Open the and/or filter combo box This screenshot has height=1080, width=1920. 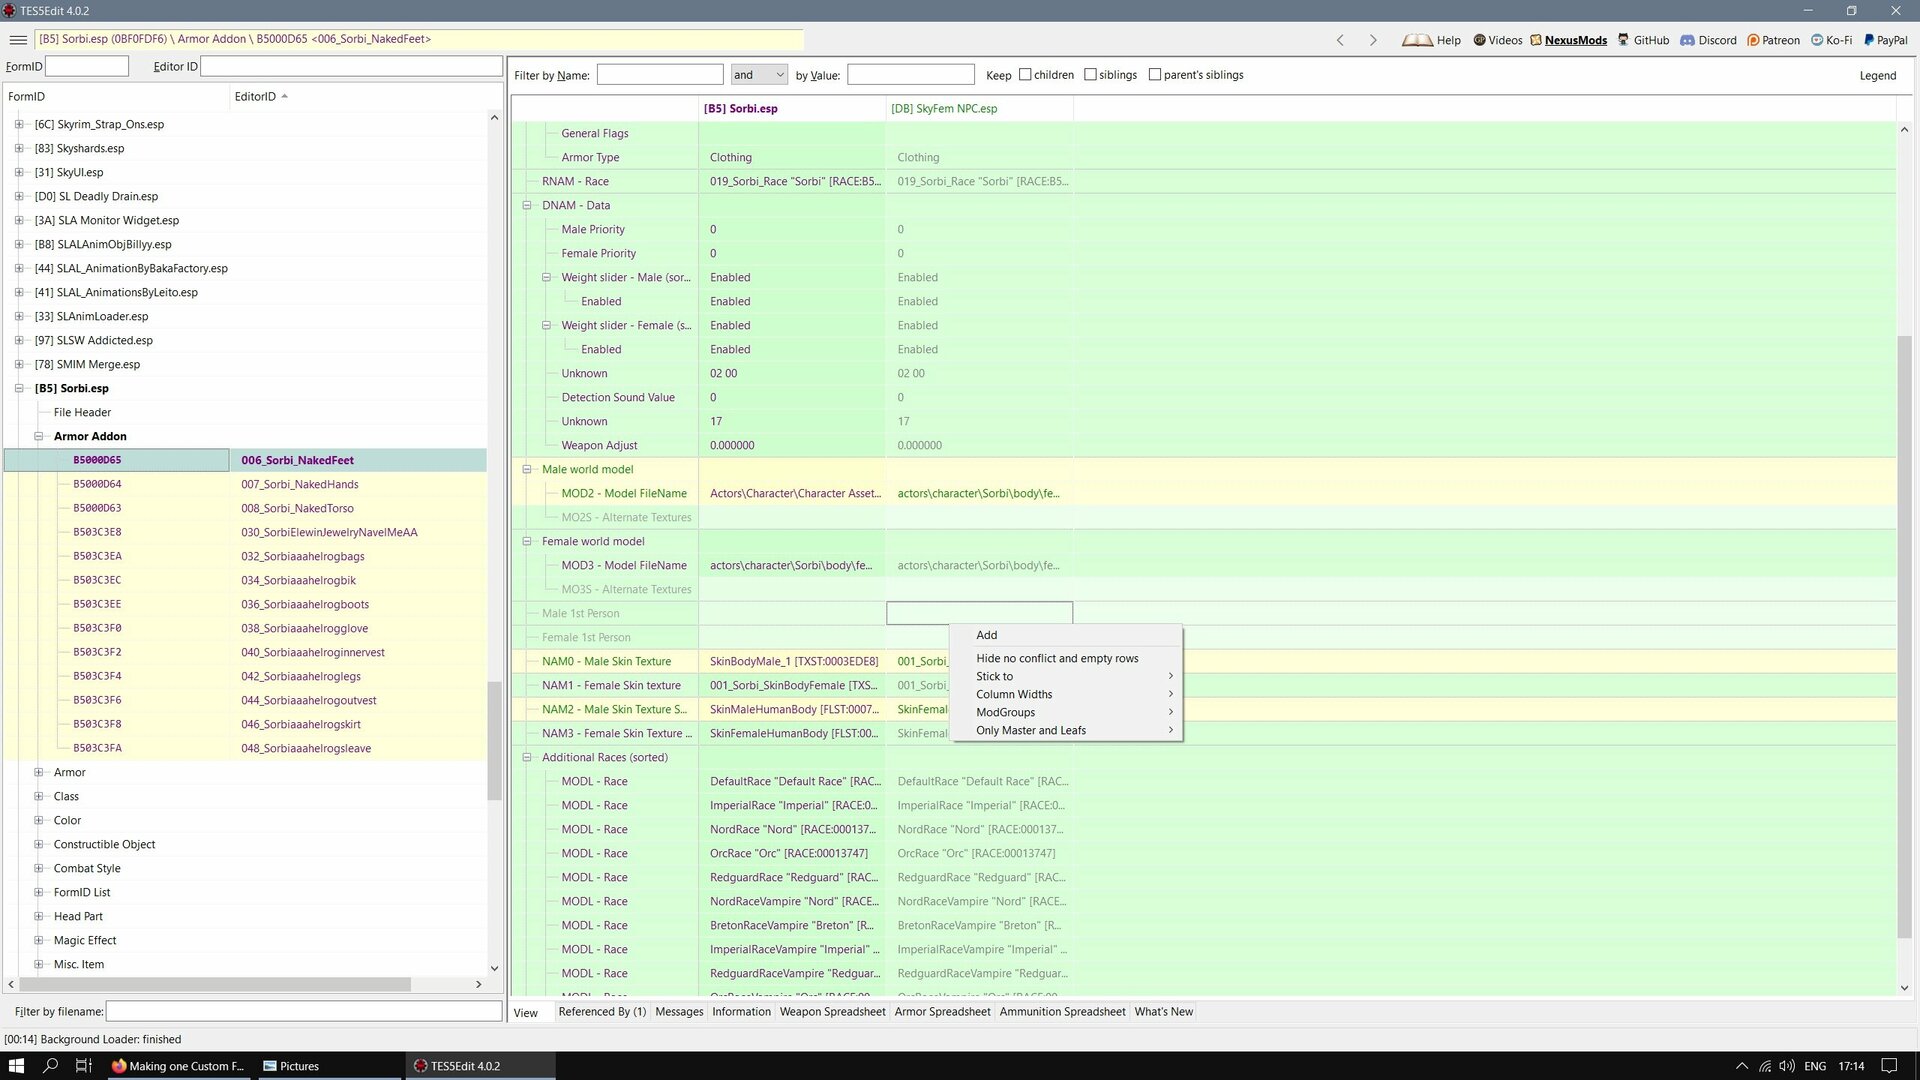click(x=759, y=75)
